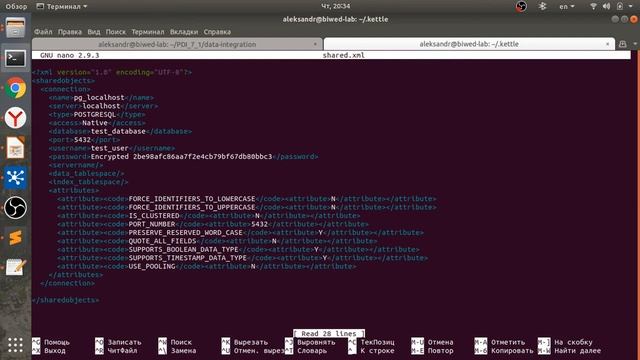Screen dimensions: 640x360
Task: Click the IS_CLUSTERED attribute code
Action: (154, 216)
